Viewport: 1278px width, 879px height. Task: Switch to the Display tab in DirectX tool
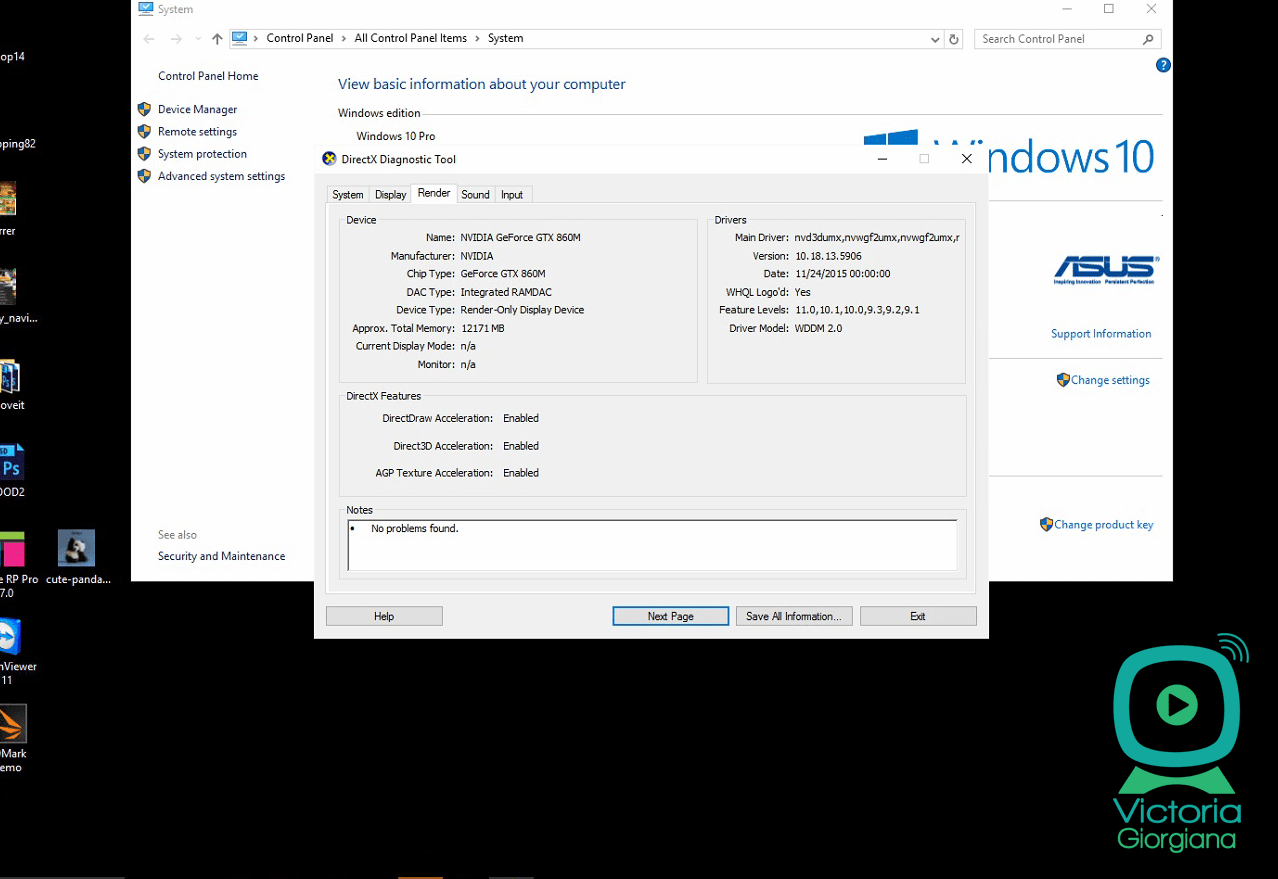pyautogui.click(x=390, y=195)
